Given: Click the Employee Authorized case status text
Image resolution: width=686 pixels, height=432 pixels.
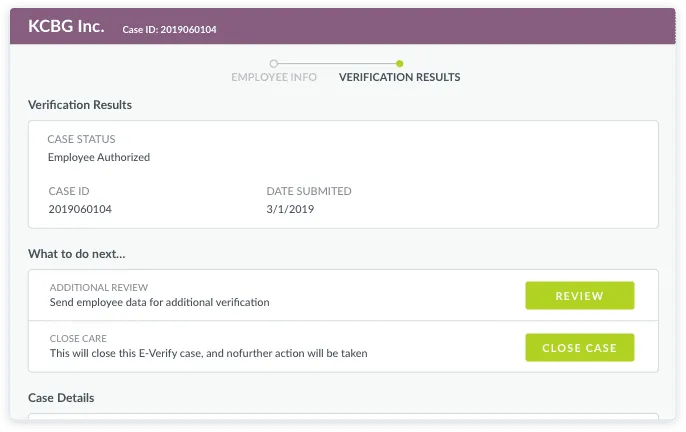Looking at the screenshot, I should coord(99,157).
